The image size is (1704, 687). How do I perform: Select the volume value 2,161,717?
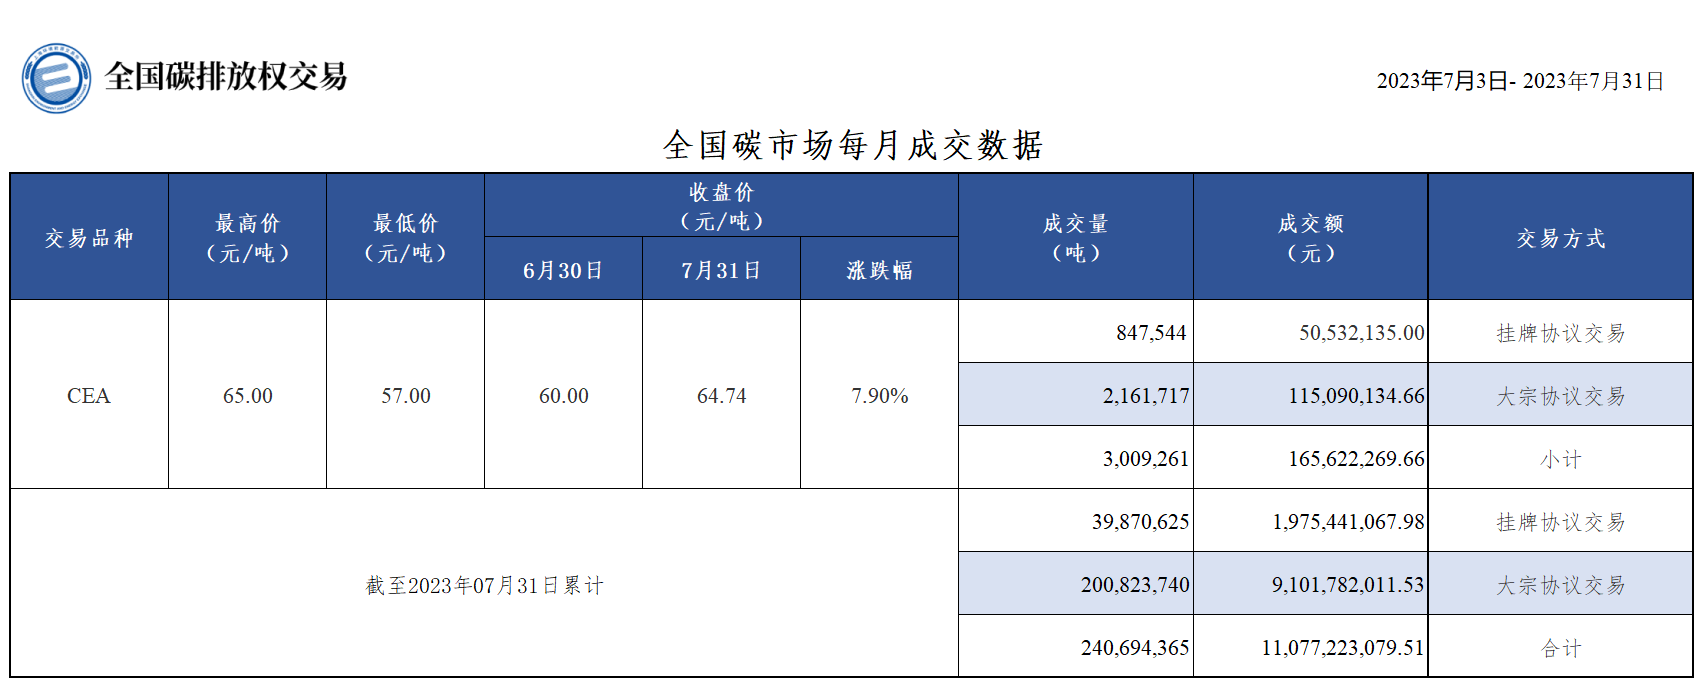coord(1146,396)
